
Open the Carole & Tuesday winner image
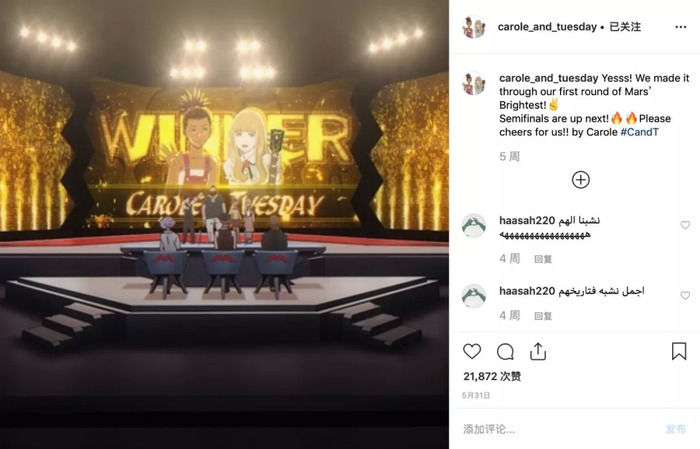[224, 224]
